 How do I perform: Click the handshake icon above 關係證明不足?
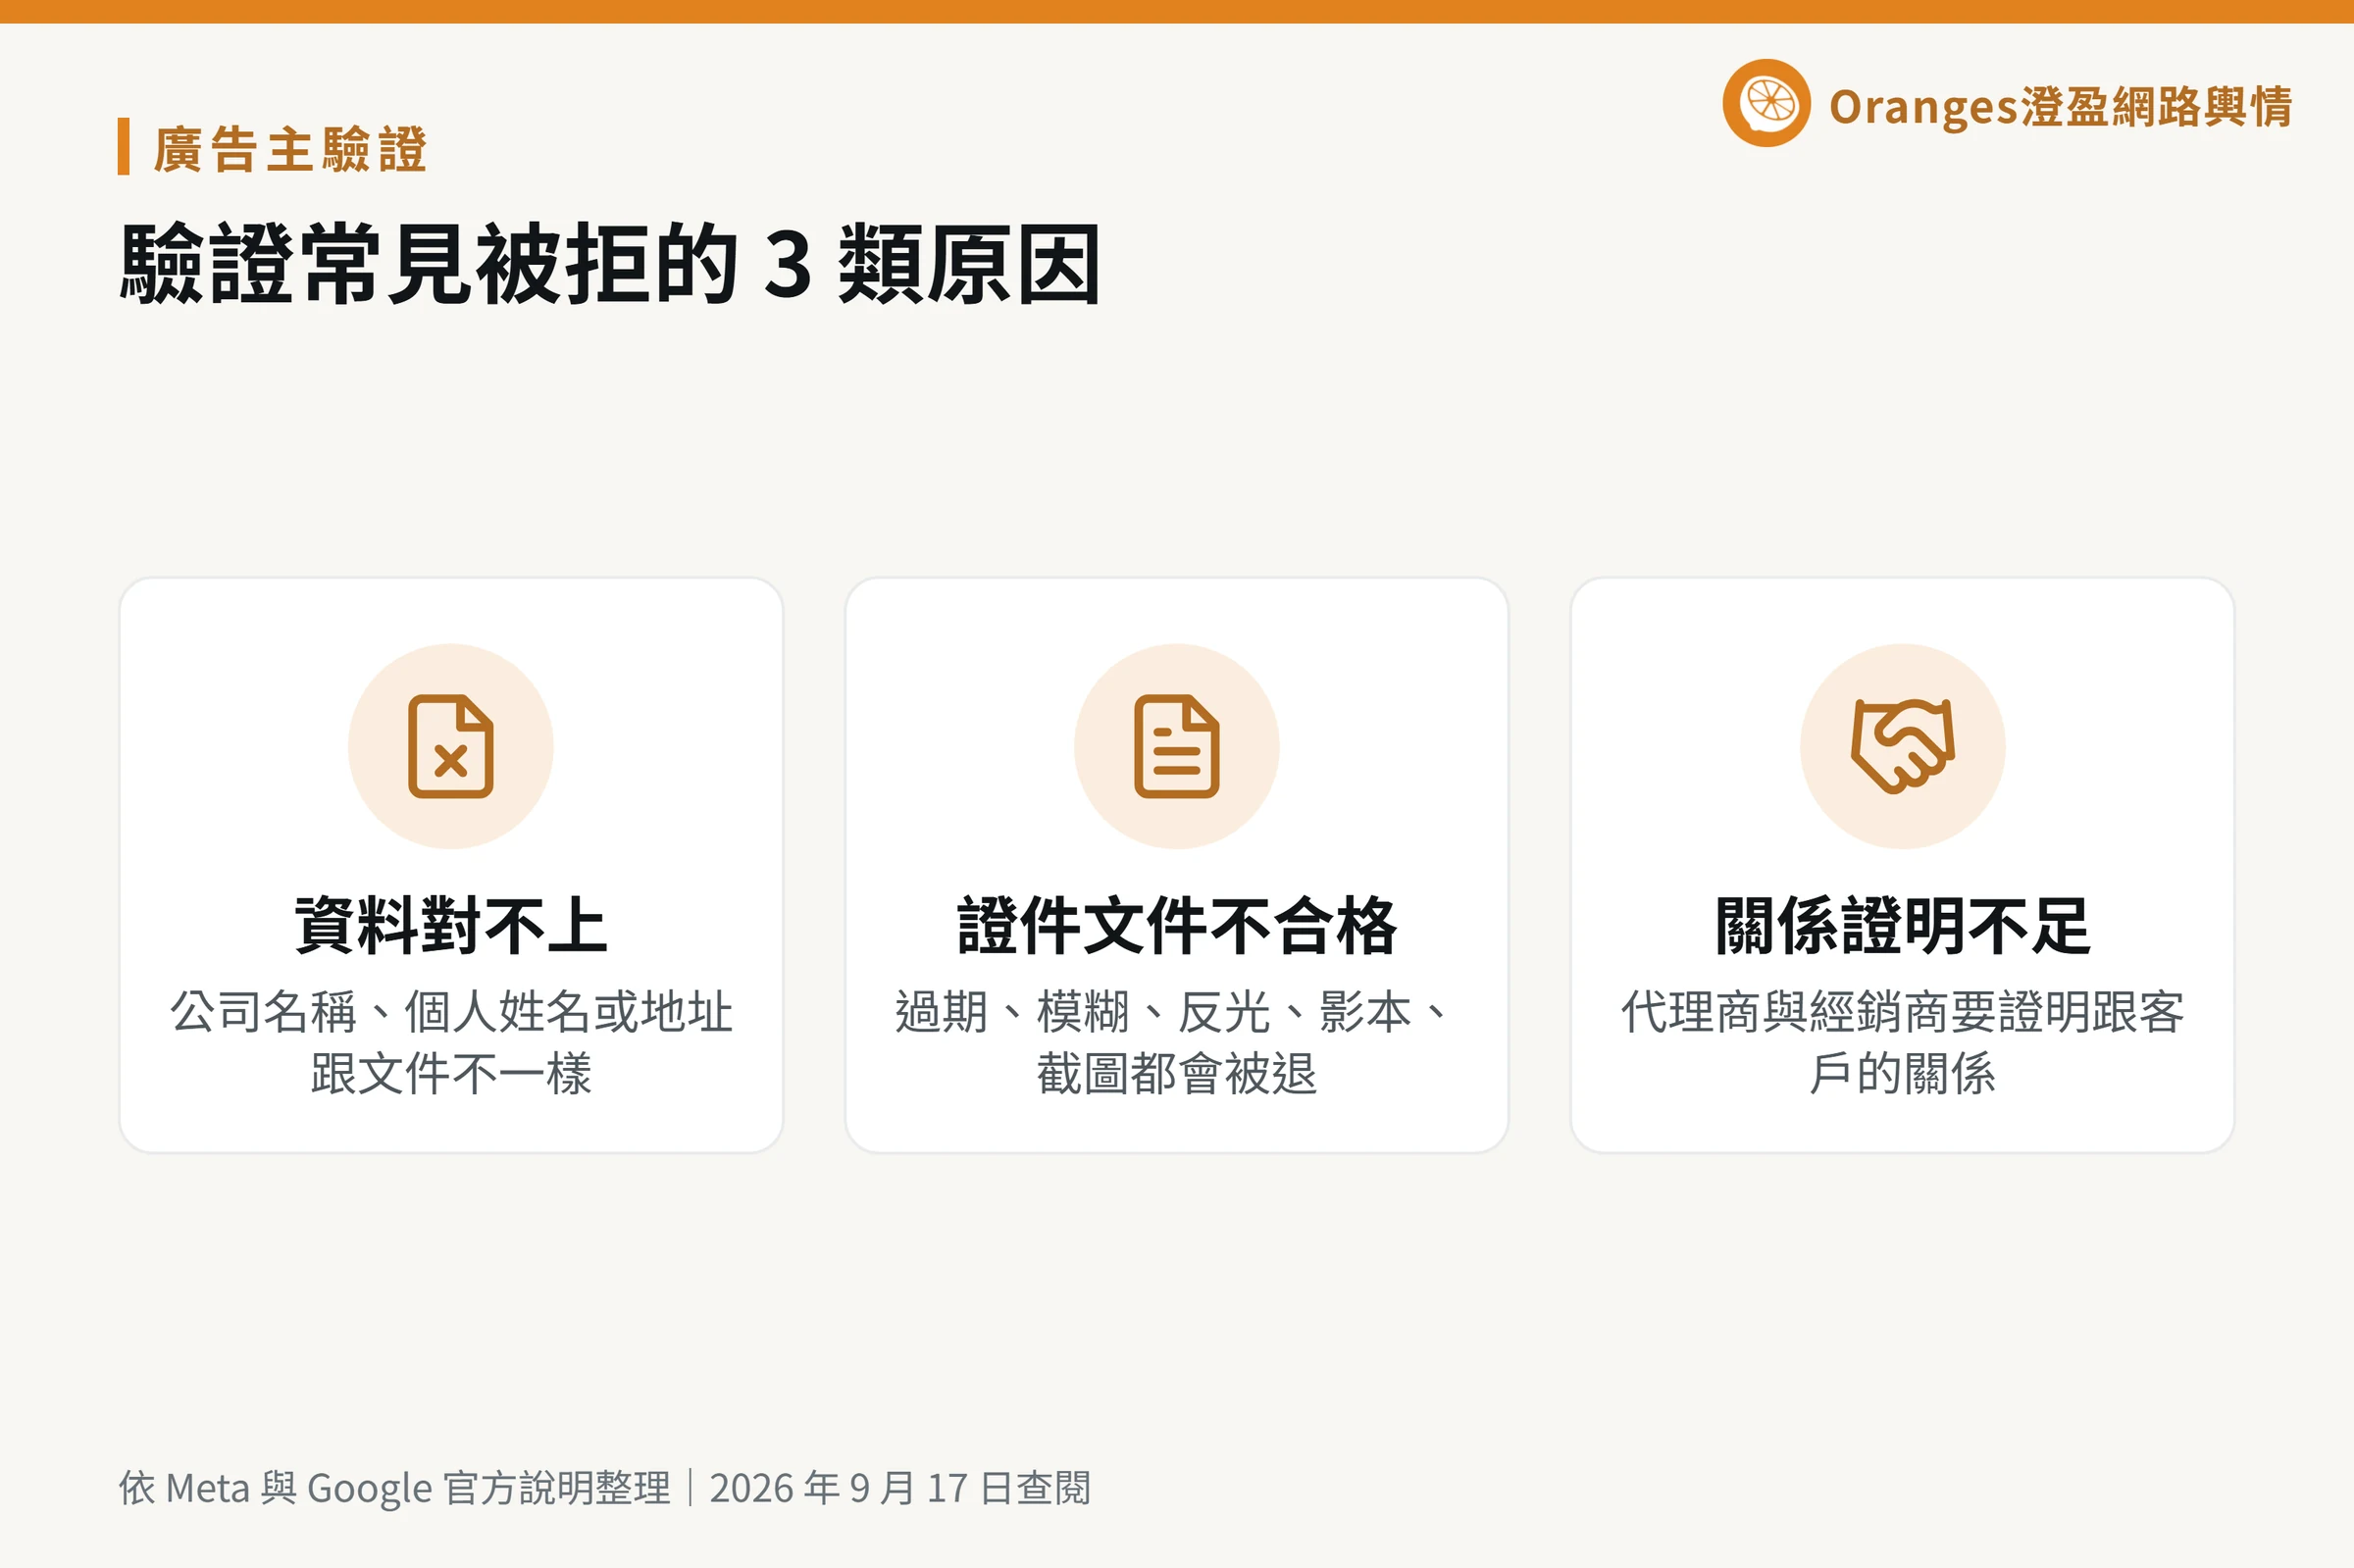pos(1902,746)
